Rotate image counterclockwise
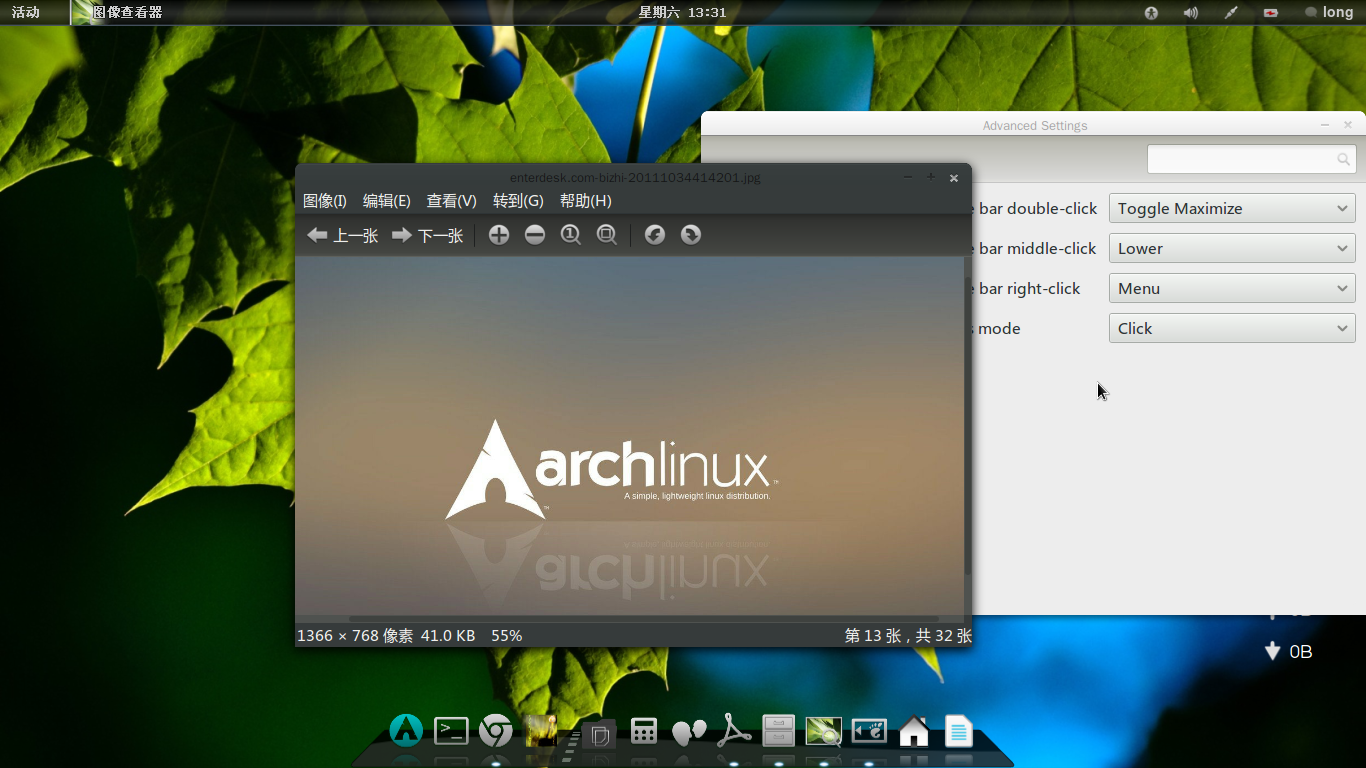The height and width of the screenshot is (768, 1366). click(655, 235)
